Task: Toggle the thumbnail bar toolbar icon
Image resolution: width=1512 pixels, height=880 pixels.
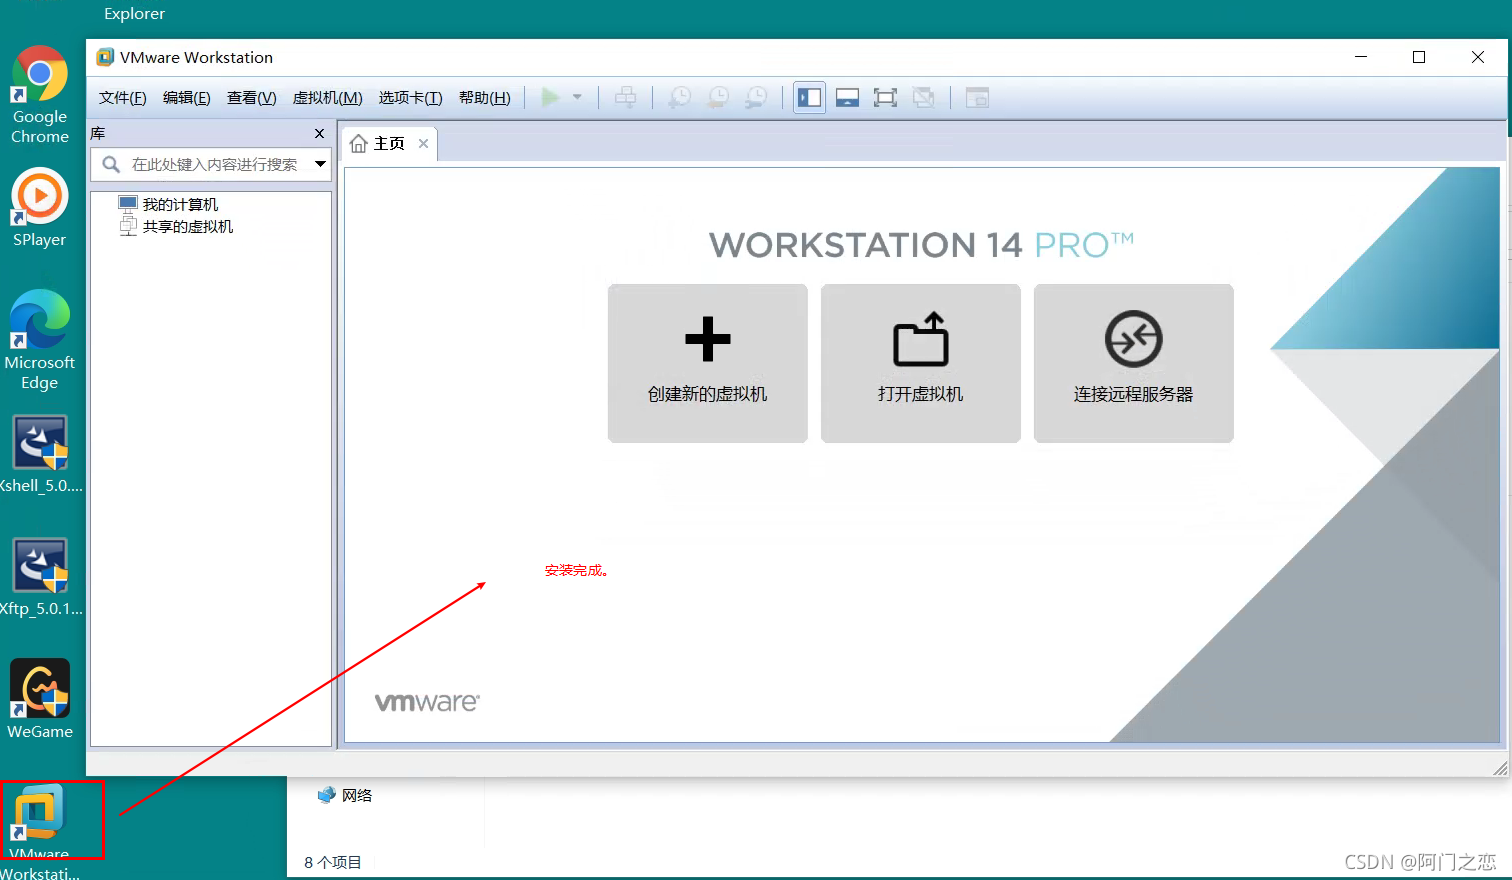Action: [847, 97]
